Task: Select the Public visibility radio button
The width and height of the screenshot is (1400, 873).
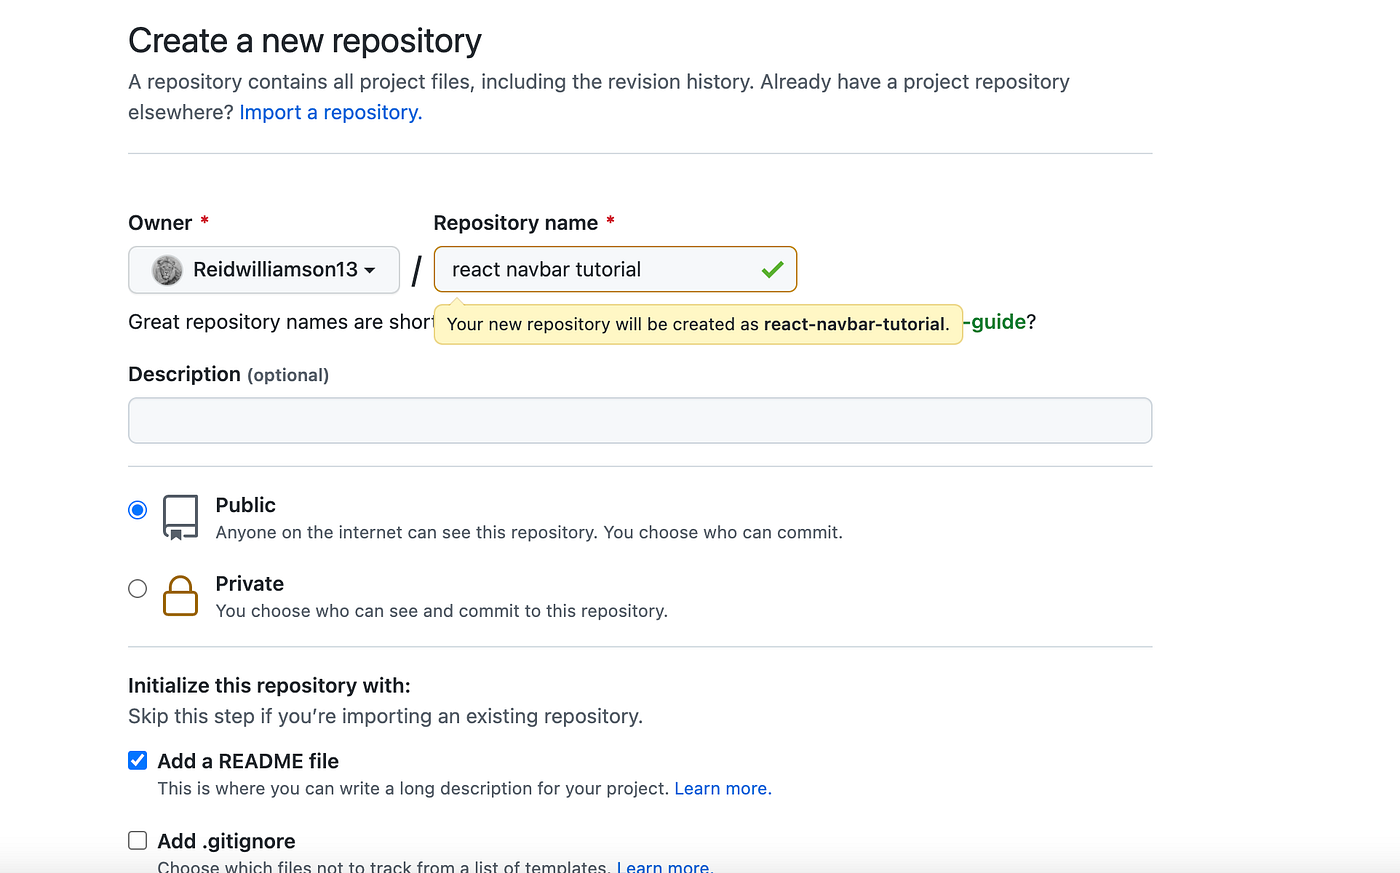Action: (138, 510)
